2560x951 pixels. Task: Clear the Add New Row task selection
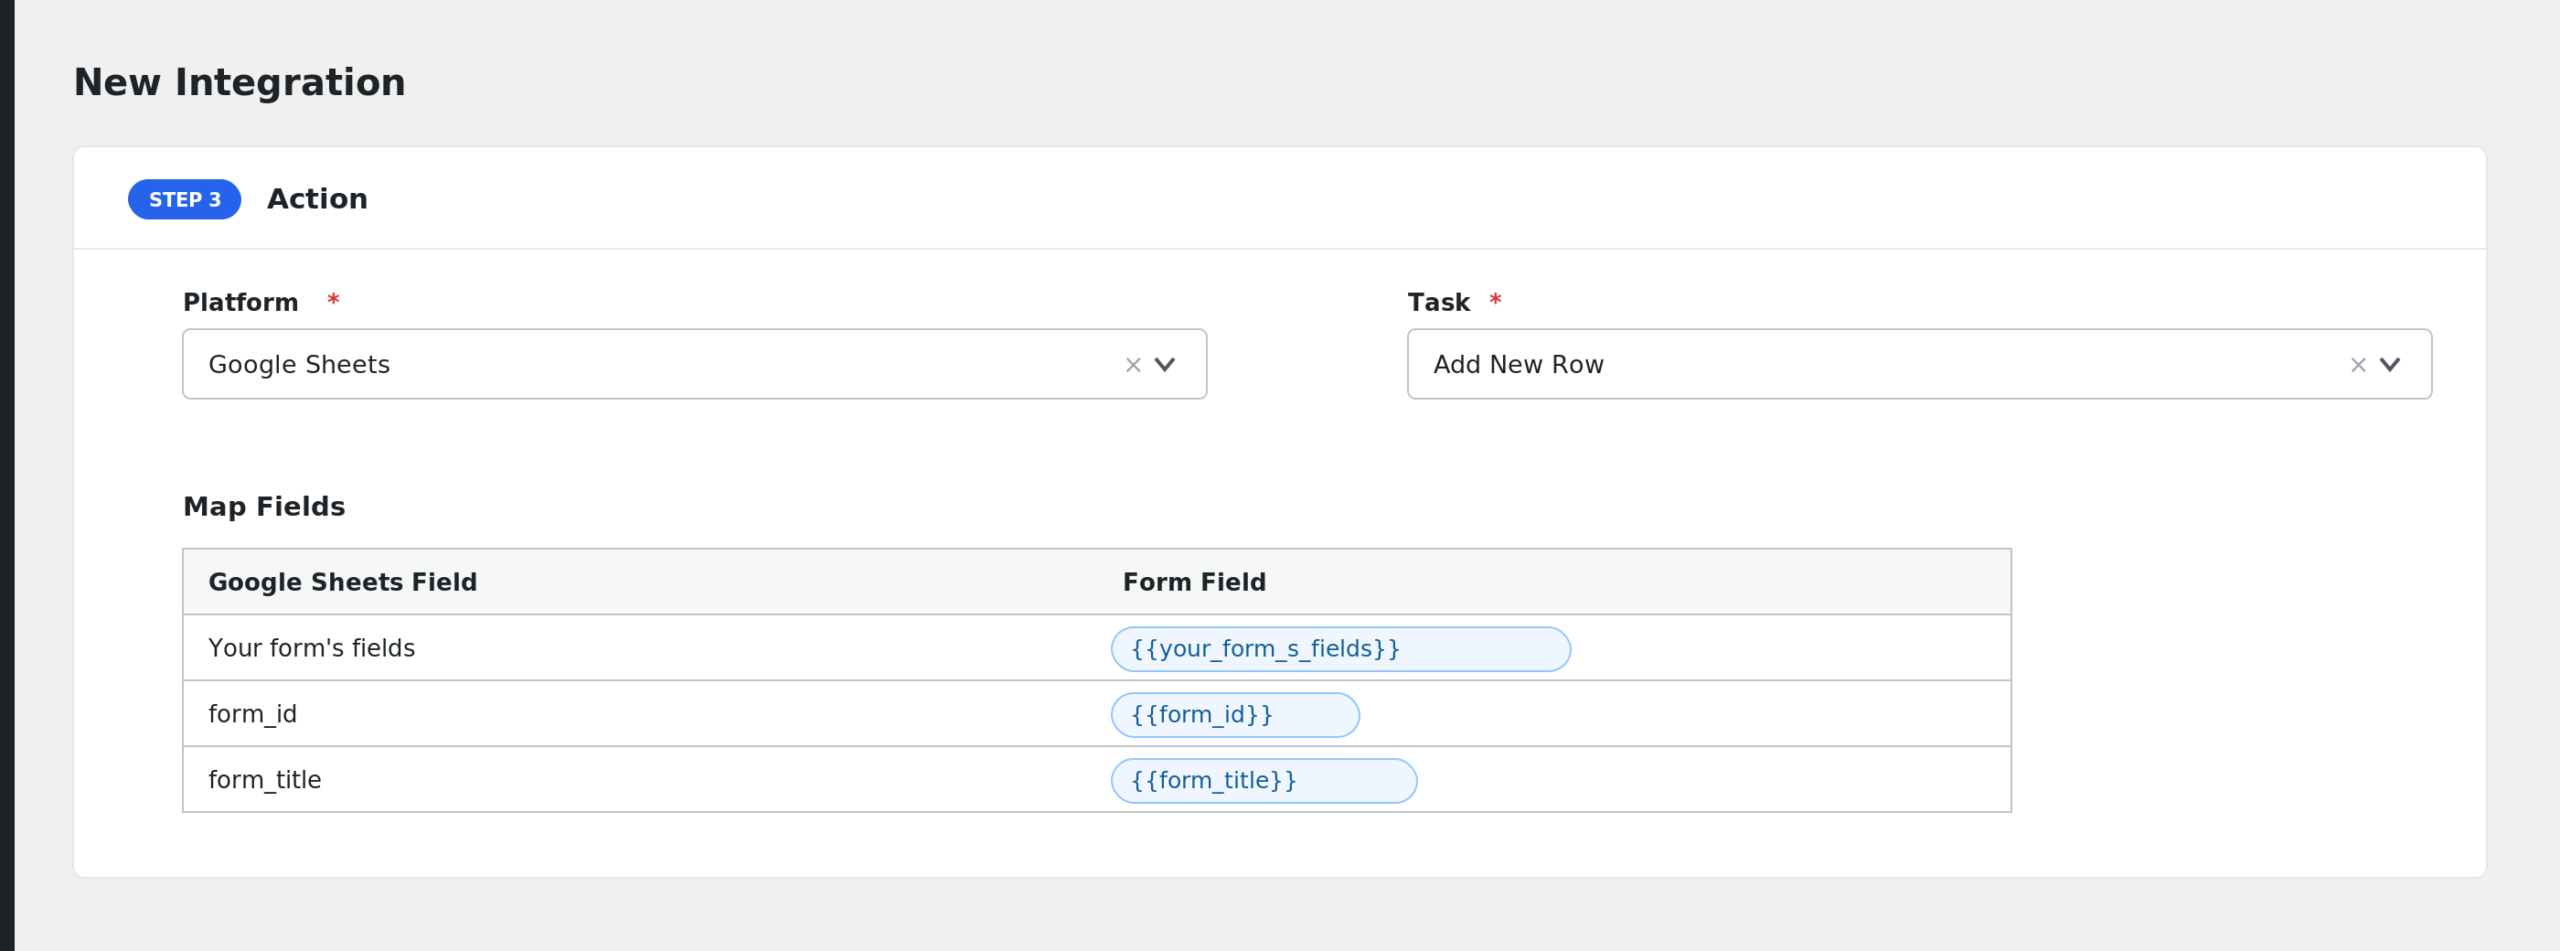click(2358, 365)
